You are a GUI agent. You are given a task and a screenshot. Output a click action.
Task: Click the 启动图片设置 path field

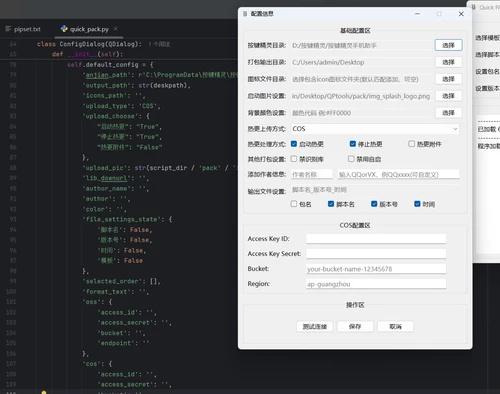362,96
